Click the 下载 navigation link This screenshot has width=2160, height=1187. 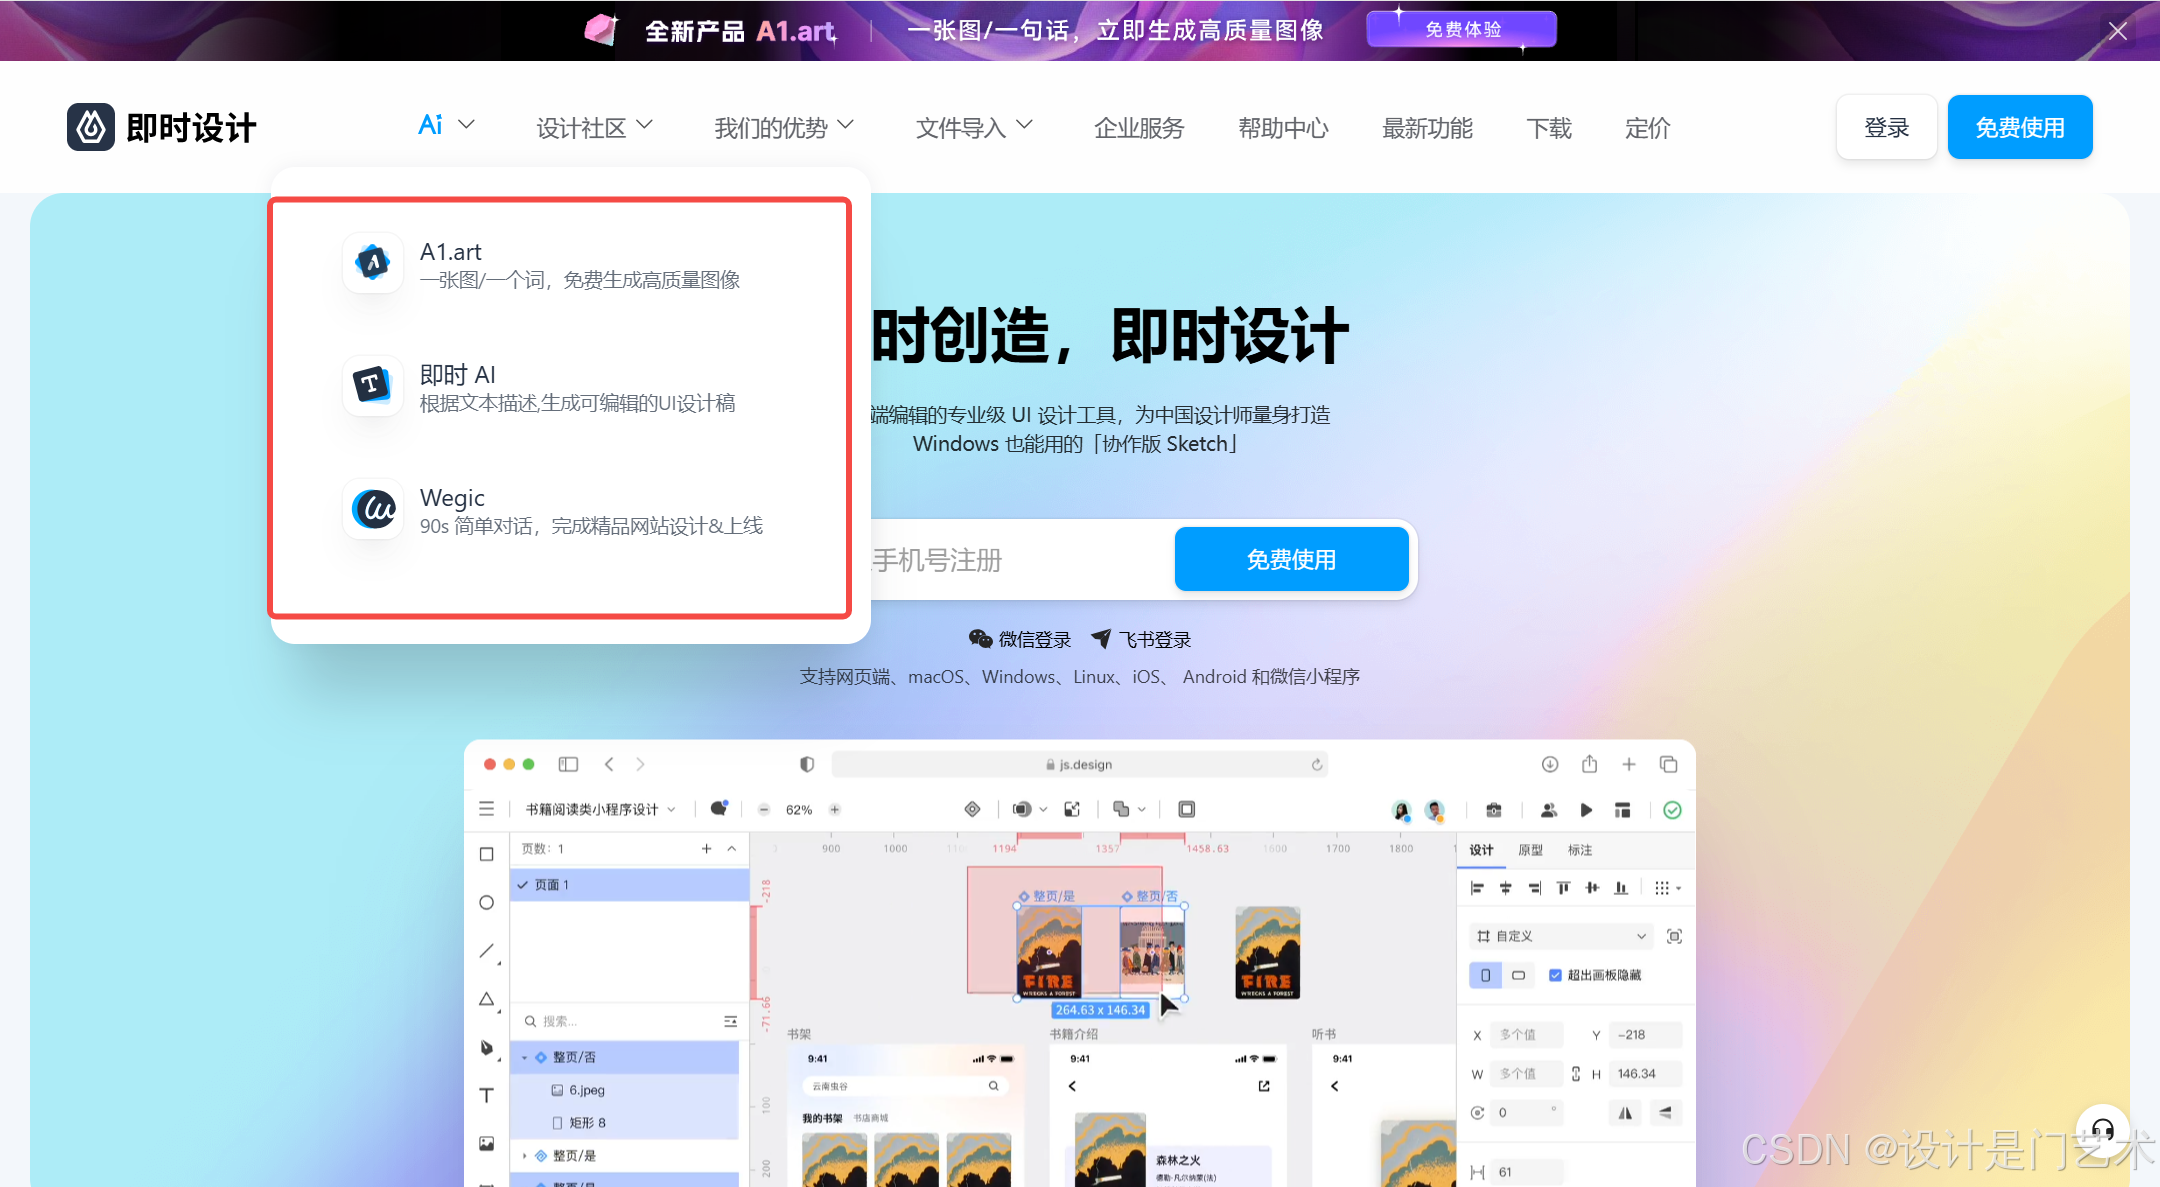pos(1549,128)
